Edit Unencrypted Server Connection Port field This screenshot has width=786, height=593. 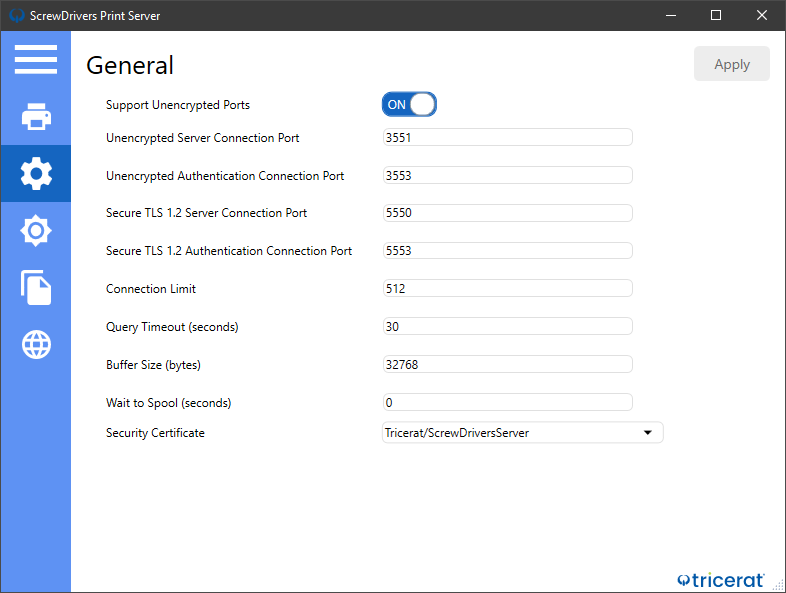(x=507, y=137)
